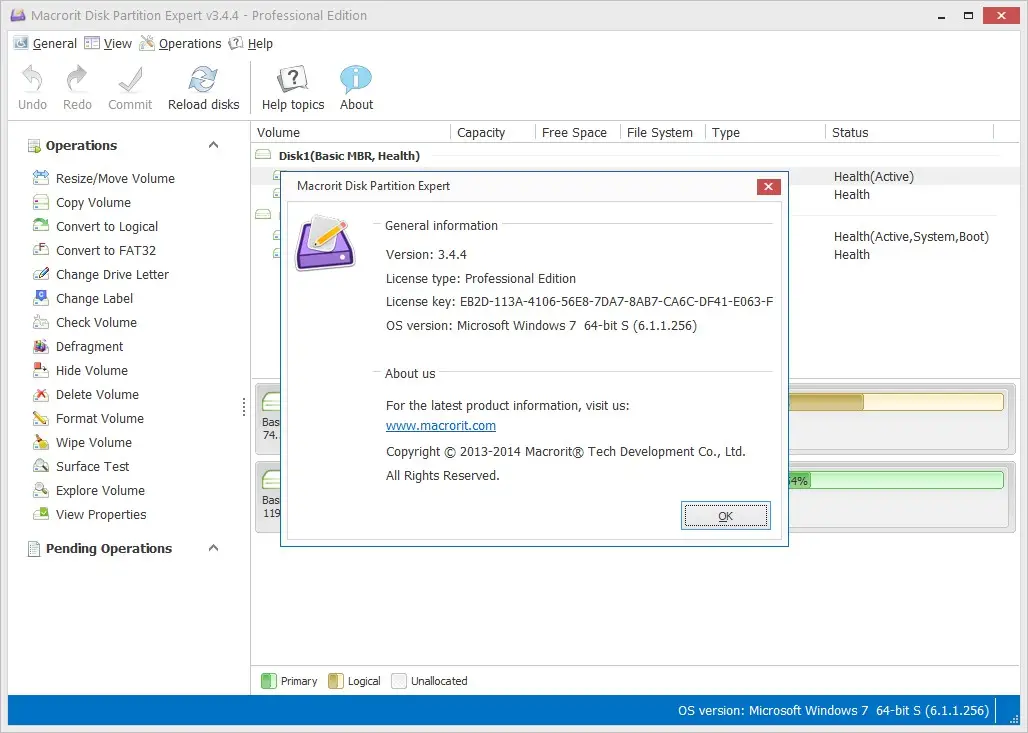The image size is (1028, 733).
Task: Sort by the Type column header
Action: click(765, 132)
